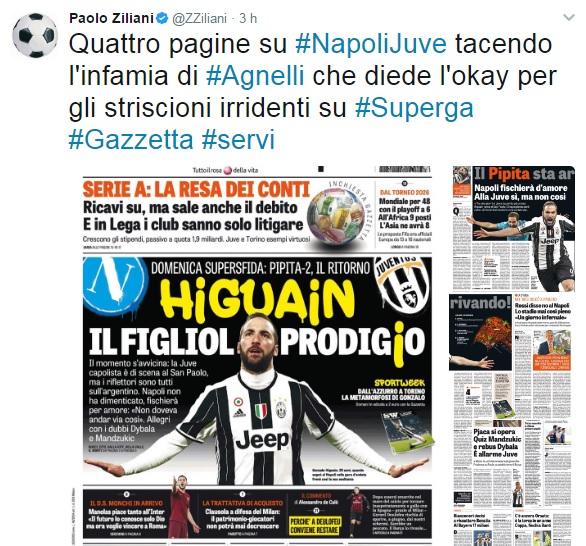Viewport: 586px width, 546px height.
Task: Open Paolo Ziliani's profile name
Action: 111,18
